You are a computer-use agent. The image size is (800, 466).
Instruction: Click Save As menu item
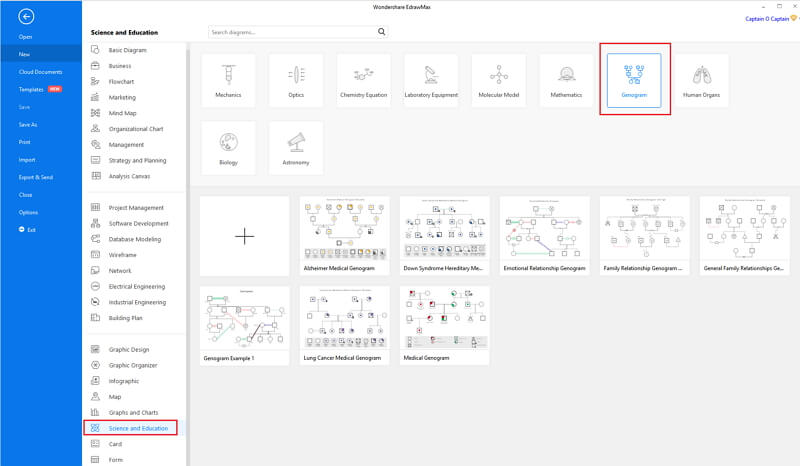click(28, 125)
